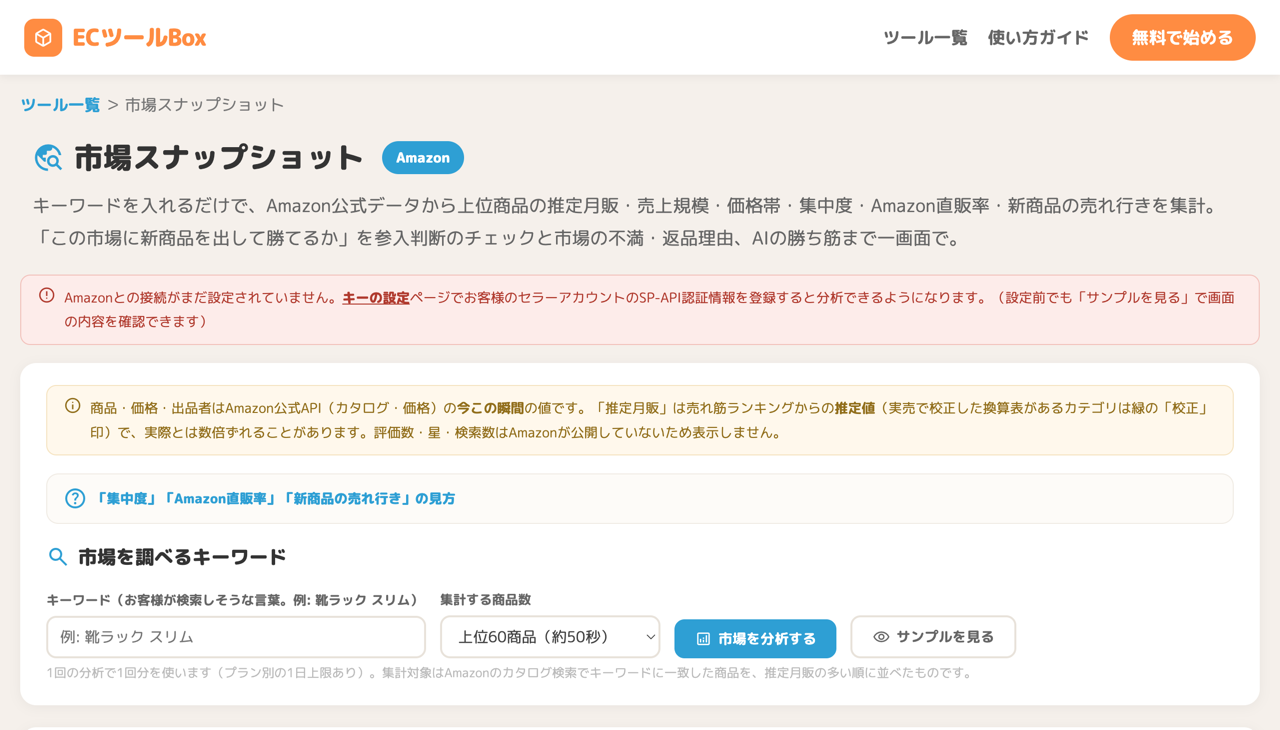Follow the キーの設定 link

[x=376, y=297]
